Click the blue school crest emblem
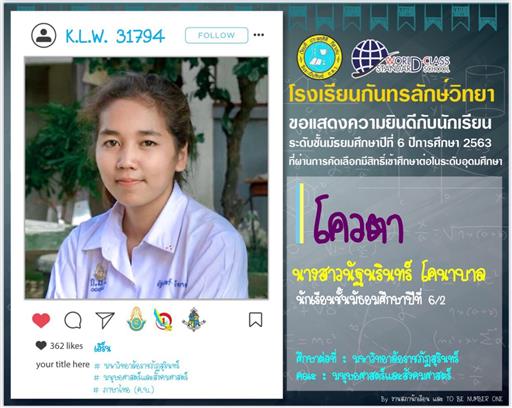The image size is (512, 408). pyautogui.click(x=194, y=319)
